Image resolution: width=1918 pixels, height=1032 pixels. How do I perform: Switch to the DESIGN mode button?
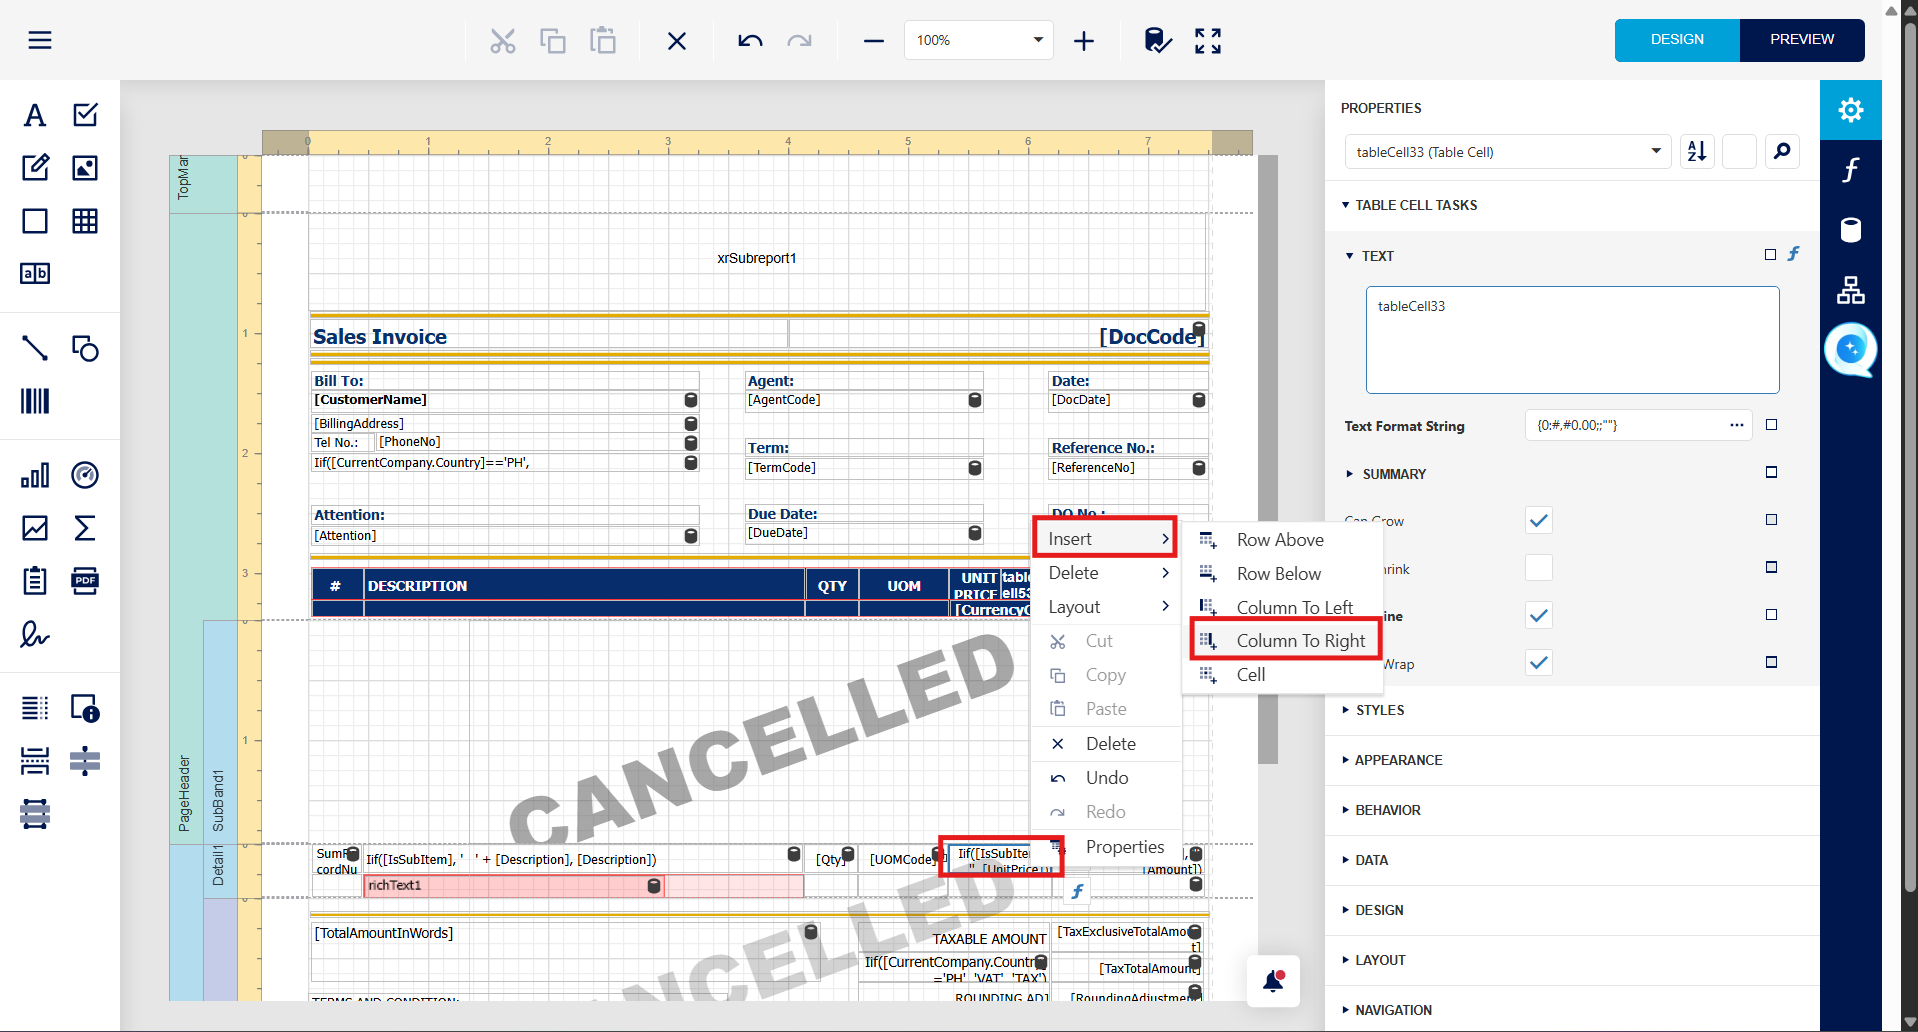tap(1677, 40)
